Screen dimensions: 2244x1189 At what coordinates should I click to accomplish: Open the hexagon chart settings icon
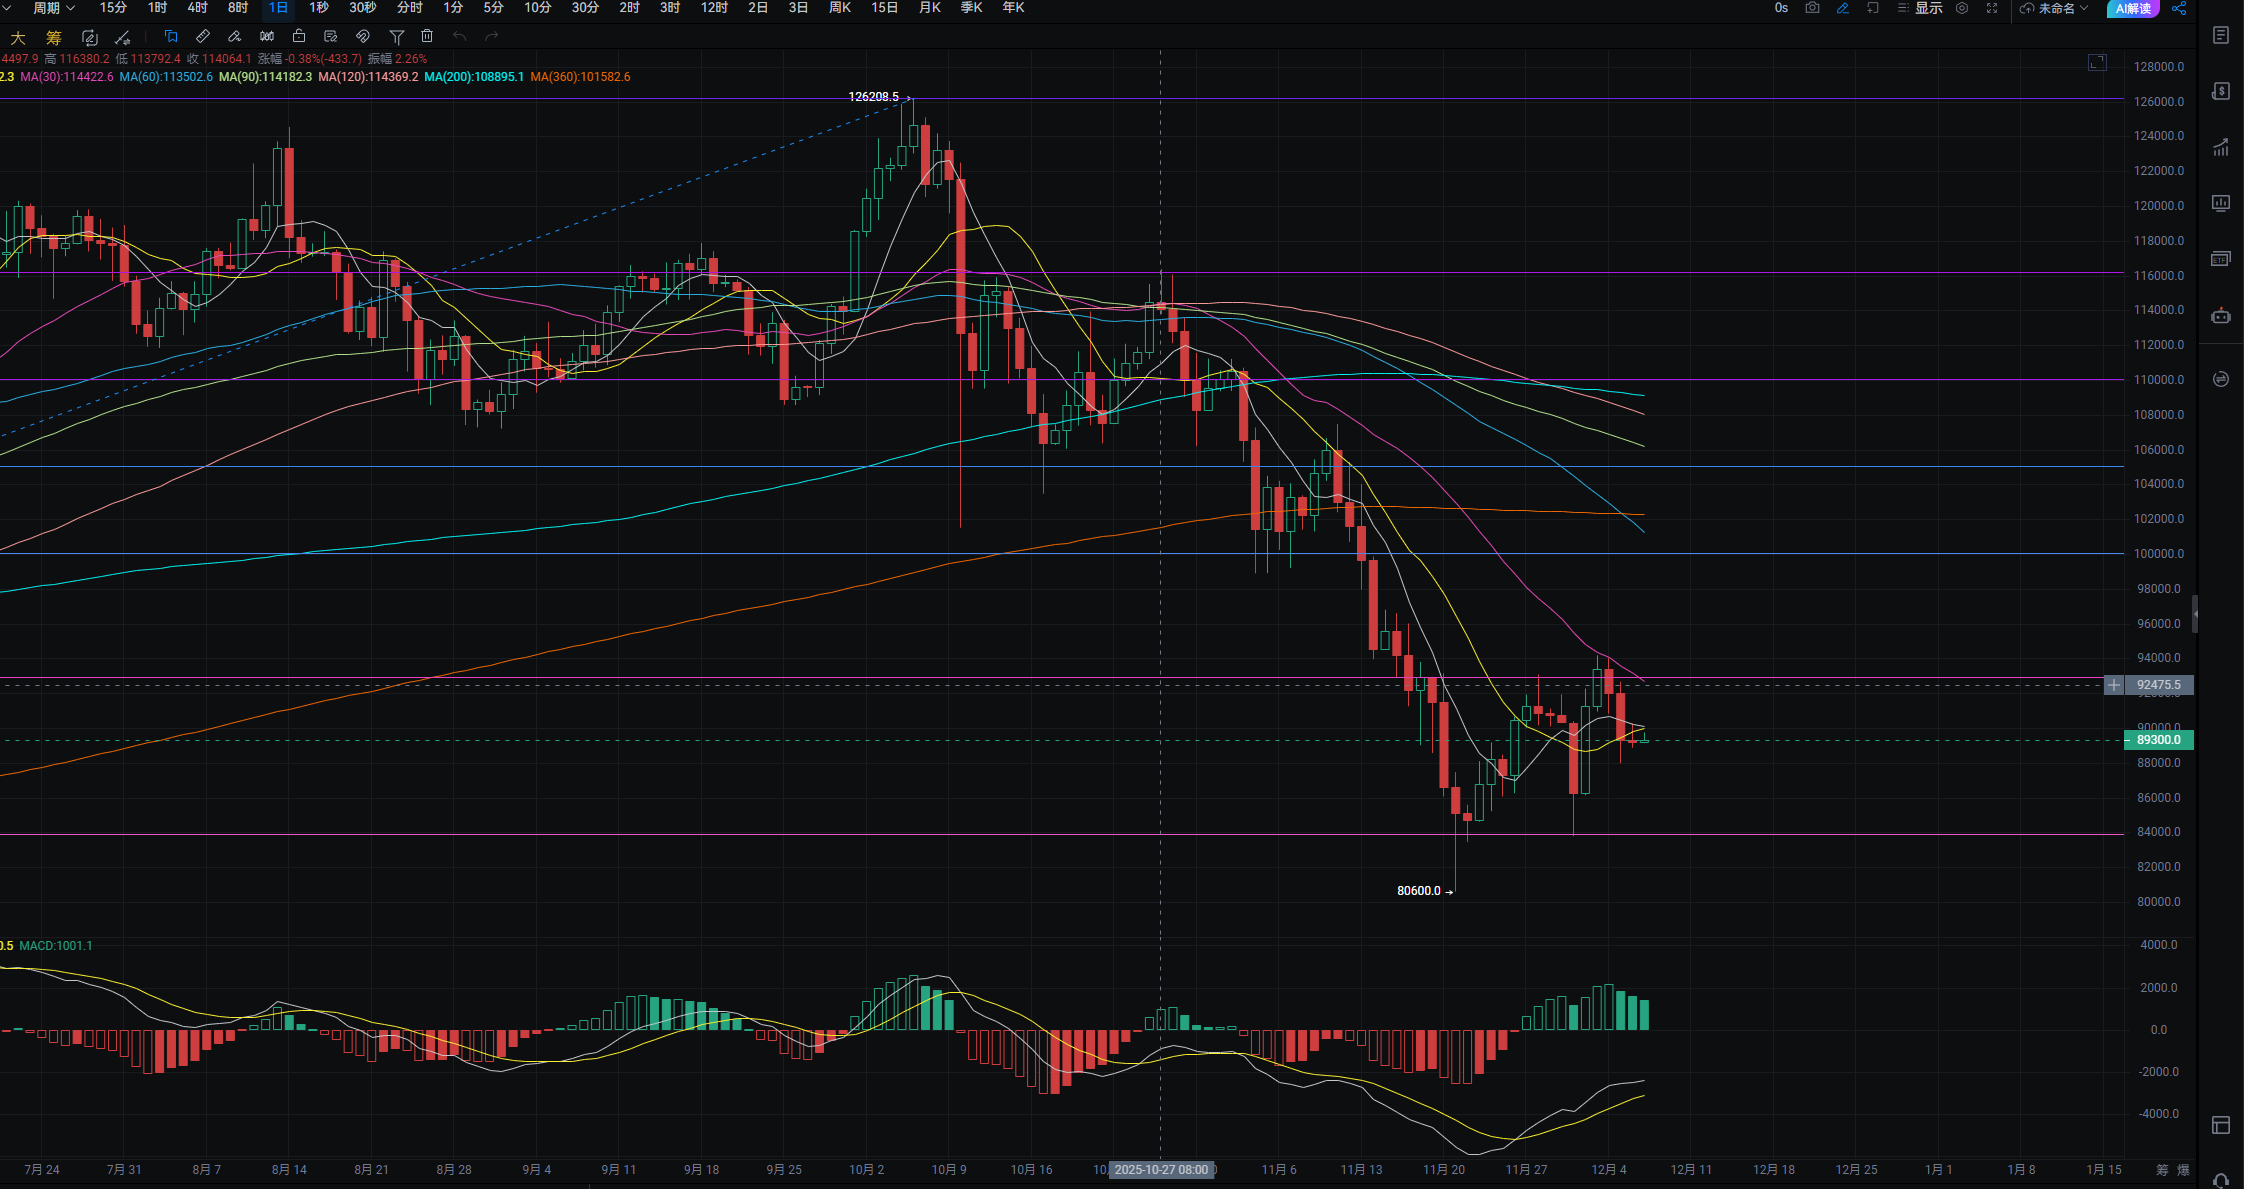pos(1962,8)
